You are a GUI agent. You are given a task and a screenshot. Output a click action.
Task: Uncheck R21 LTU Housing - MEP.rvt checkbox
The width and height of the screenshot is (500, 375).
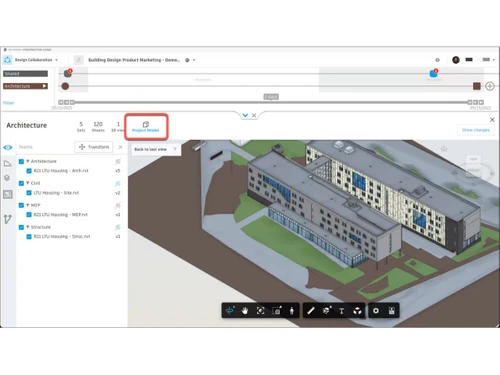pos(29,215)
